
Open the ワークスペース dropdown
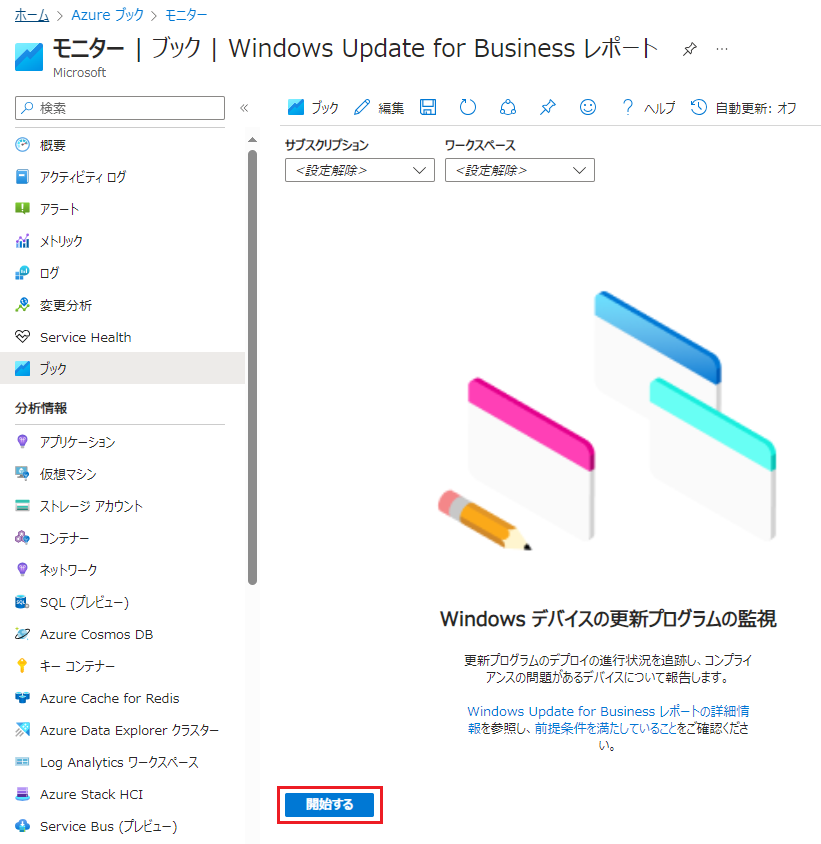click(520, 170)
